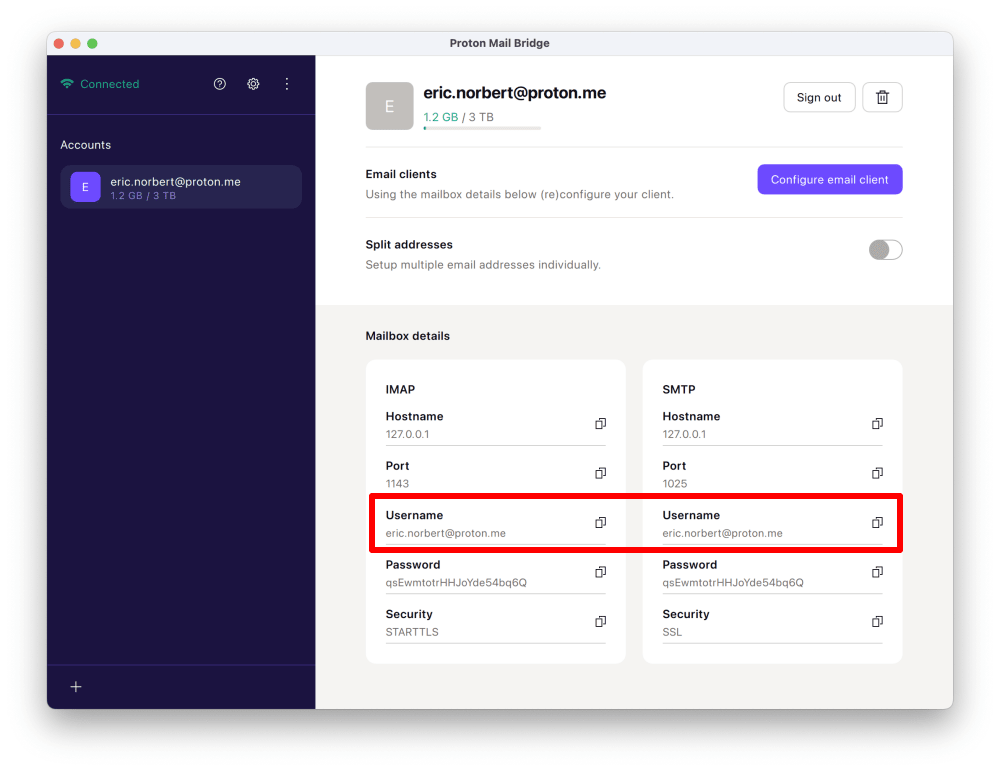The image size is (1000, 771).
Task: Delete the account using the trash icon
Action: tap(882, 97)
